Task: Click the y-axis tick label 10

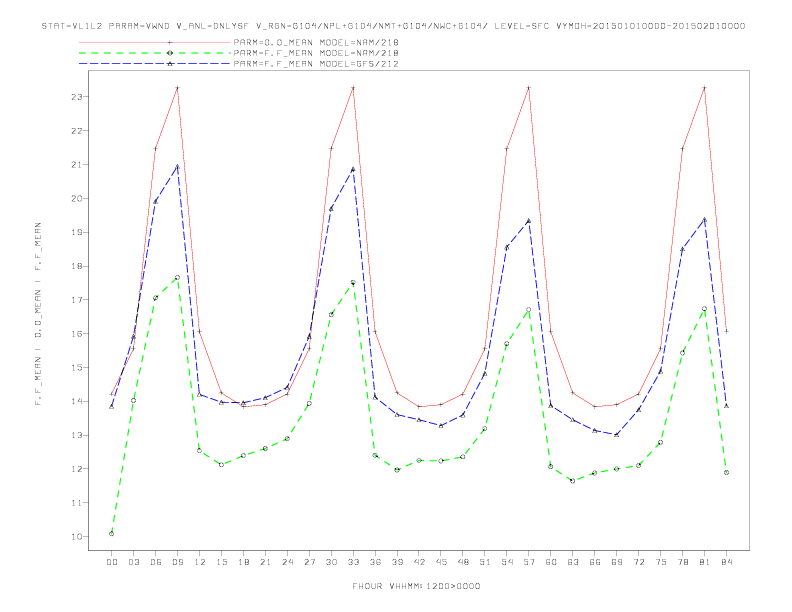Action: [x=77, y=536]
